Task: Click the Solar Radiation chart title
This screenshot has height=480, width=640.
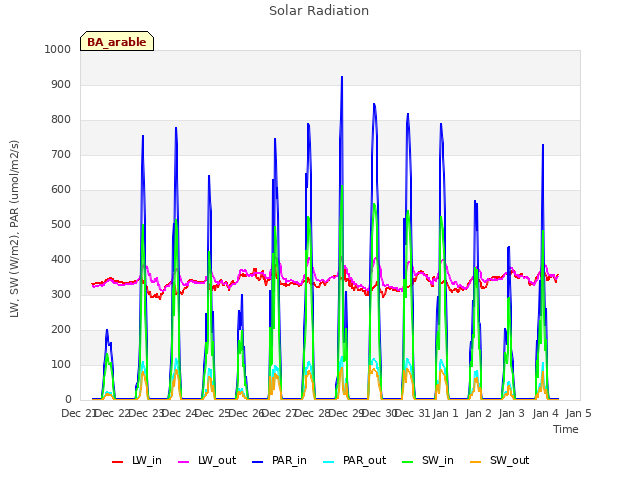Action: (x=319, y=11)
